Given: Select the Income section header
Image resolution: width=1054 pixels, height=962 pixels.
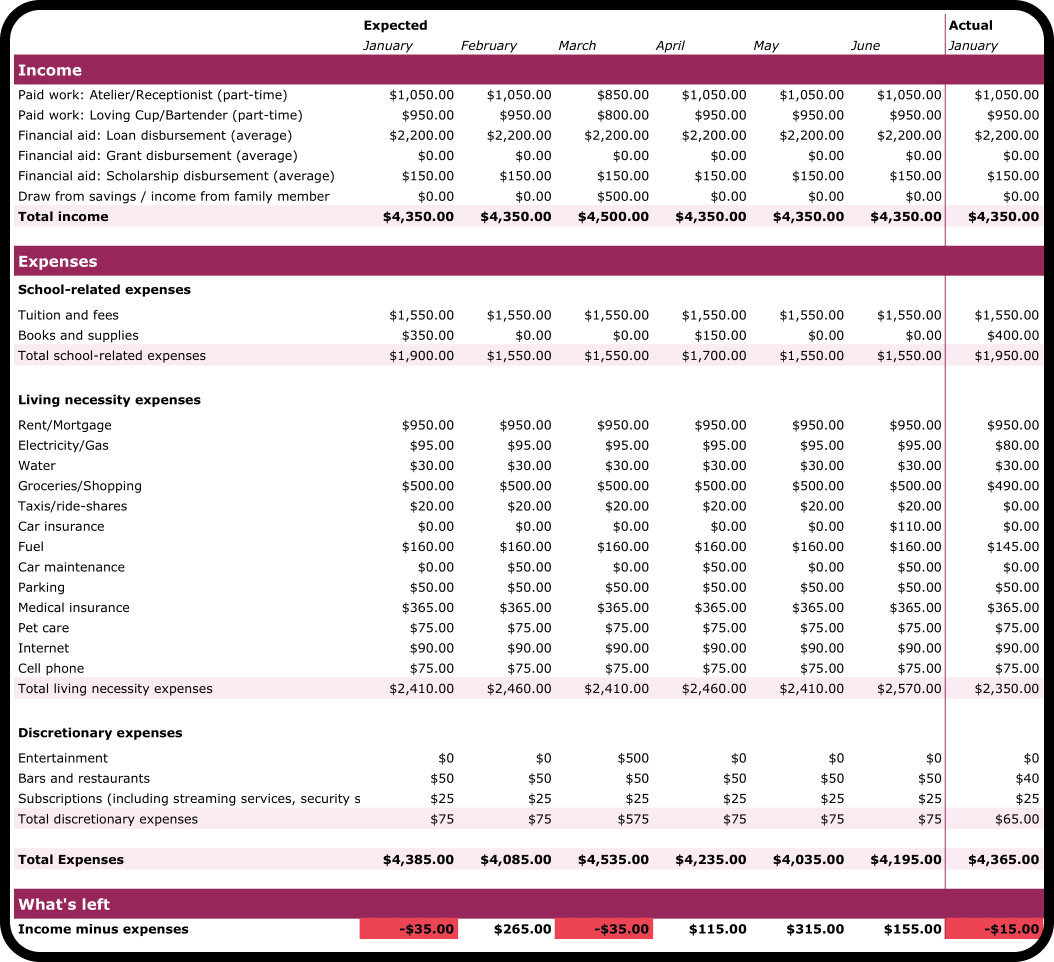Looking at the screenshot, I should click(x=50, y=70).
